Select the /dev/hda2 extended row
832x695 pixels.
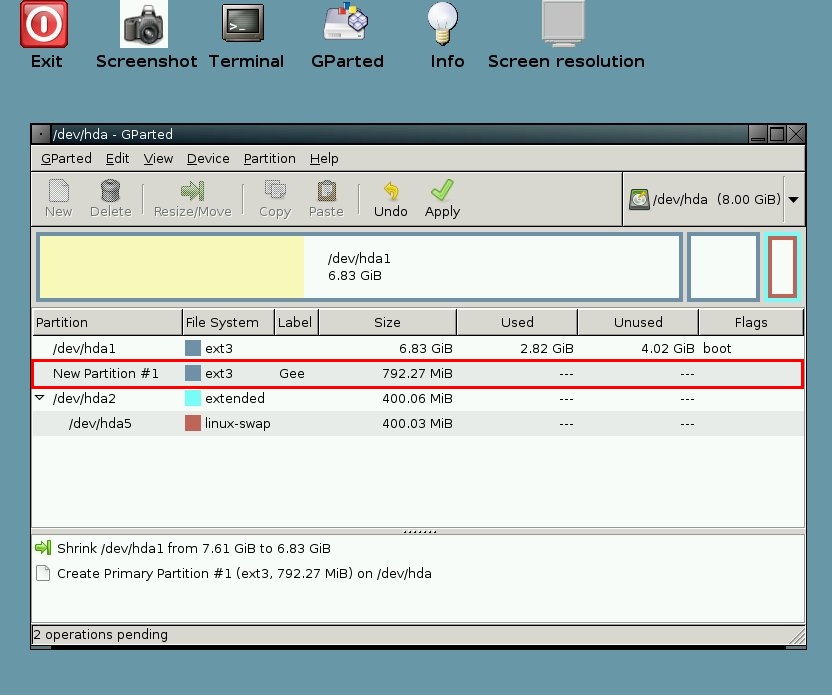(x=418, y=398)
